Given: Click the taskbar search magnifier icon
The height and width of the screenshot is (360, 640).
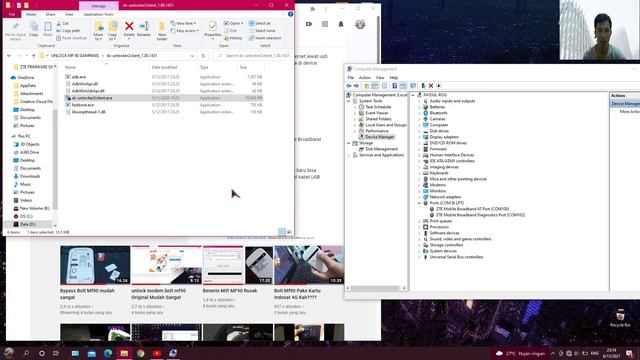Looking at the screenshot, I should [26, 353].
